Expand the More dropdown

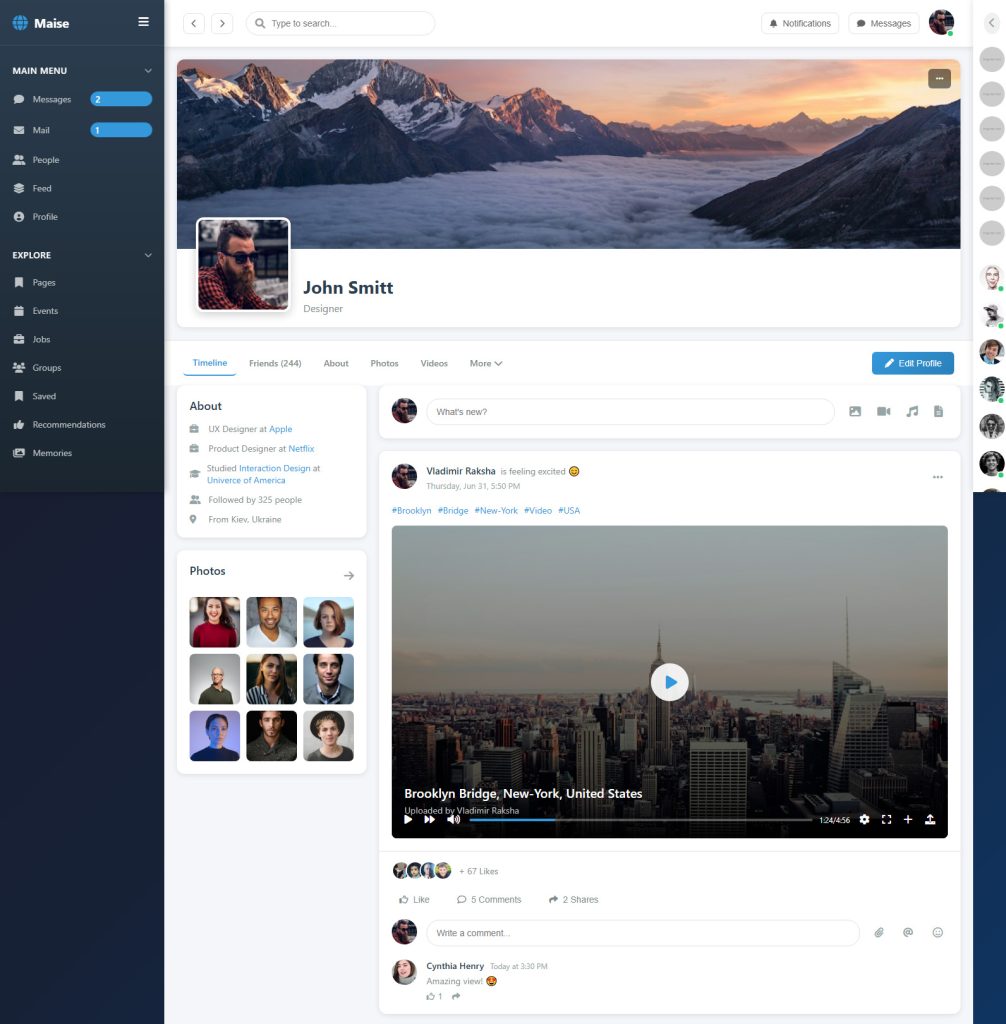click(485, 364)
